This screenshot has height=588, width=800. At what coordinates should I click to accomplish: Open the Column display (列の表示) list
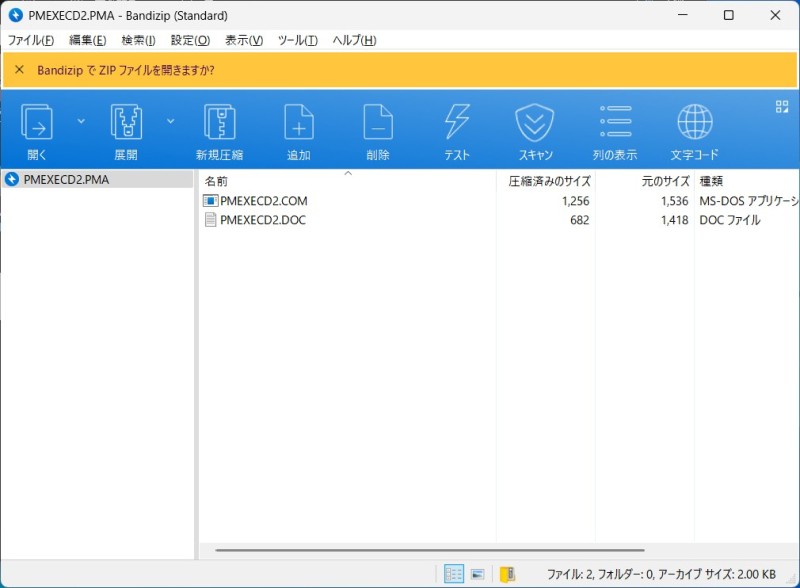tap(614, 123)
